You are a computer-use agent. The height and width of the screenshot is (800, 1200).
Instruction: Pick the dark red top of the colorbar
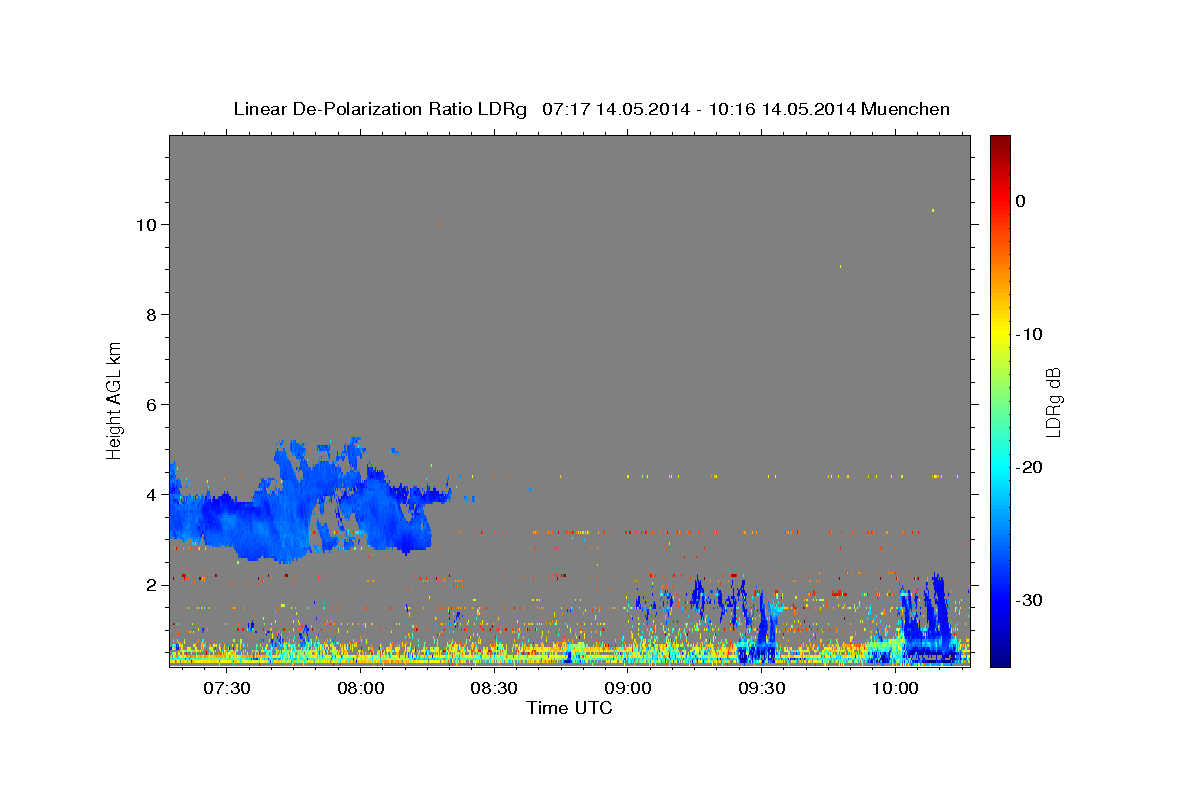1000,143
